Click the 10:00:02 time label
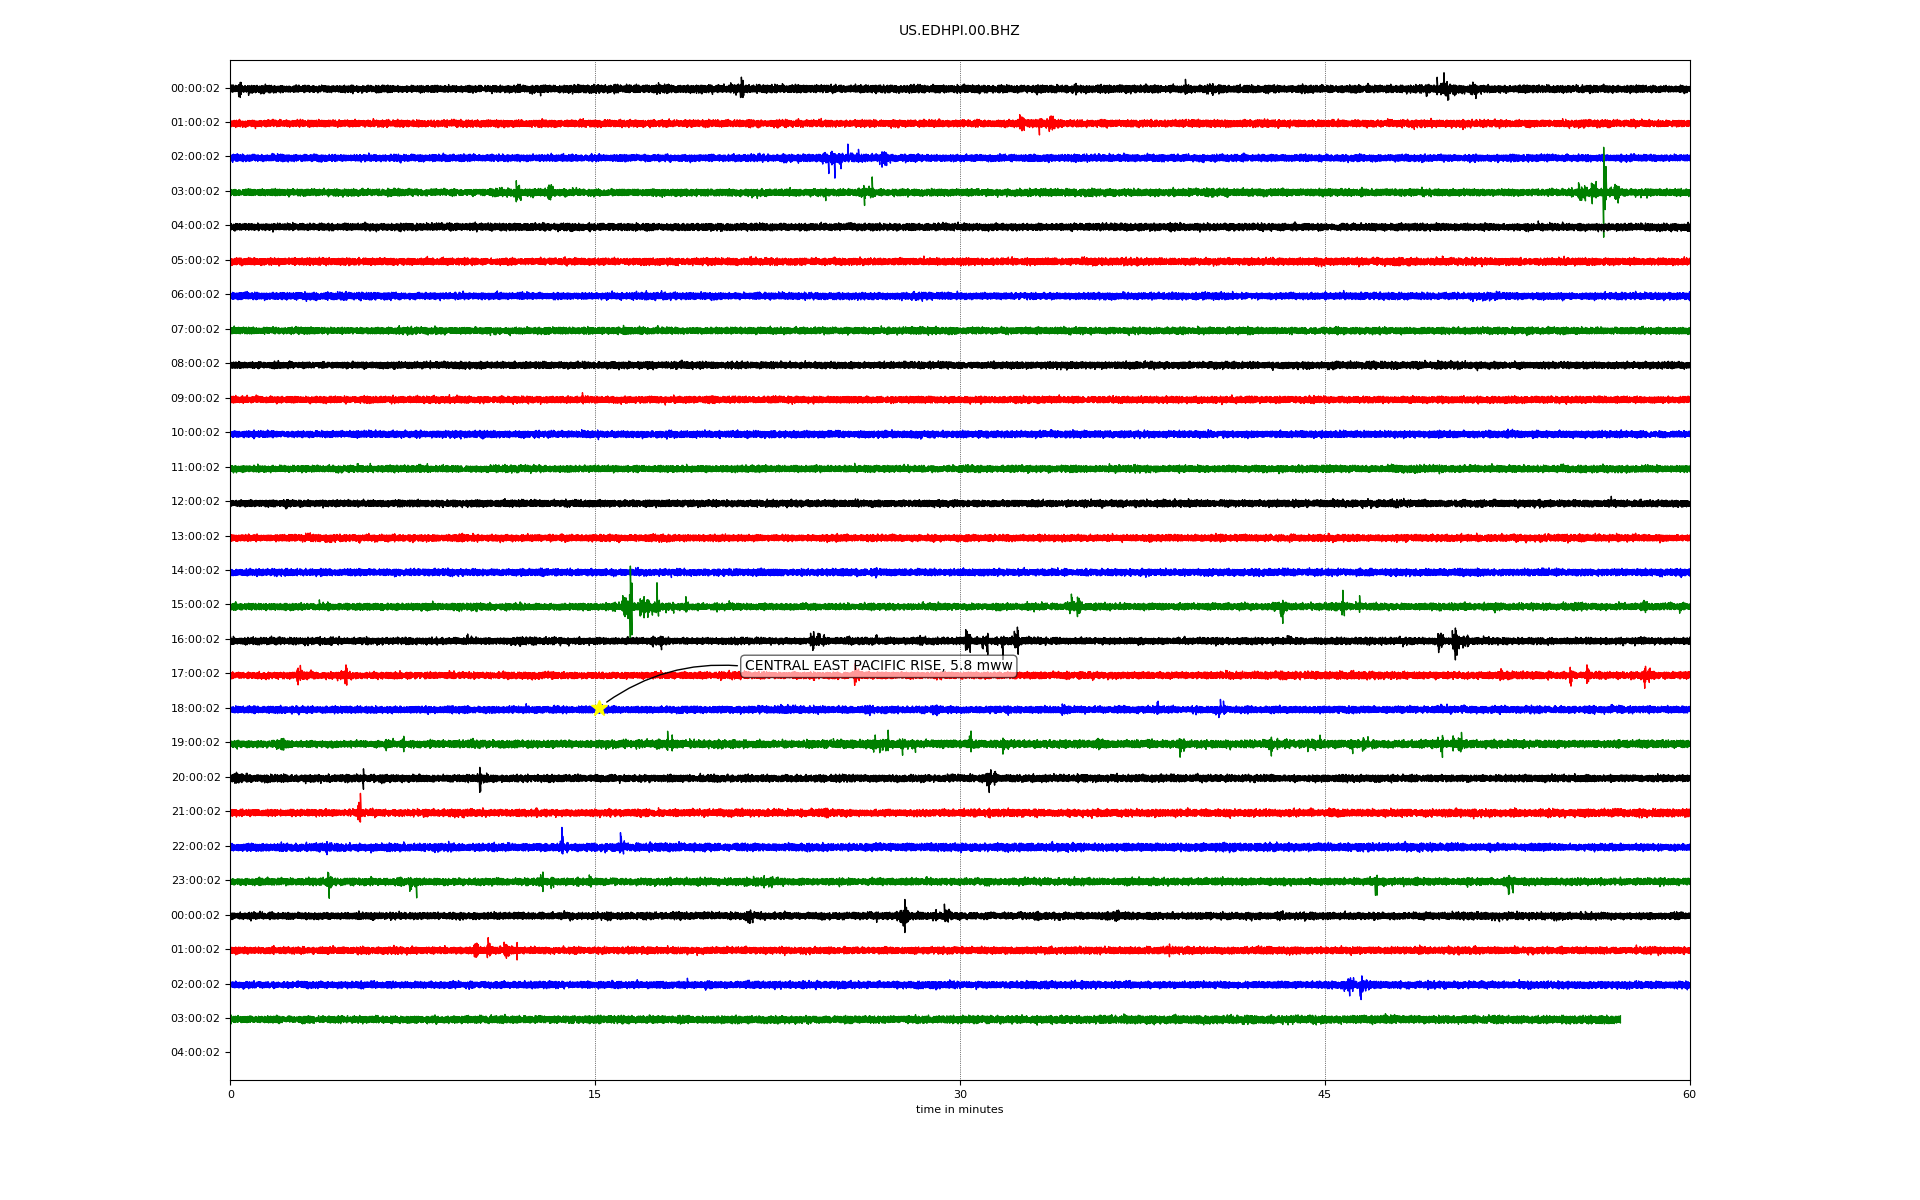 point(195,433)
